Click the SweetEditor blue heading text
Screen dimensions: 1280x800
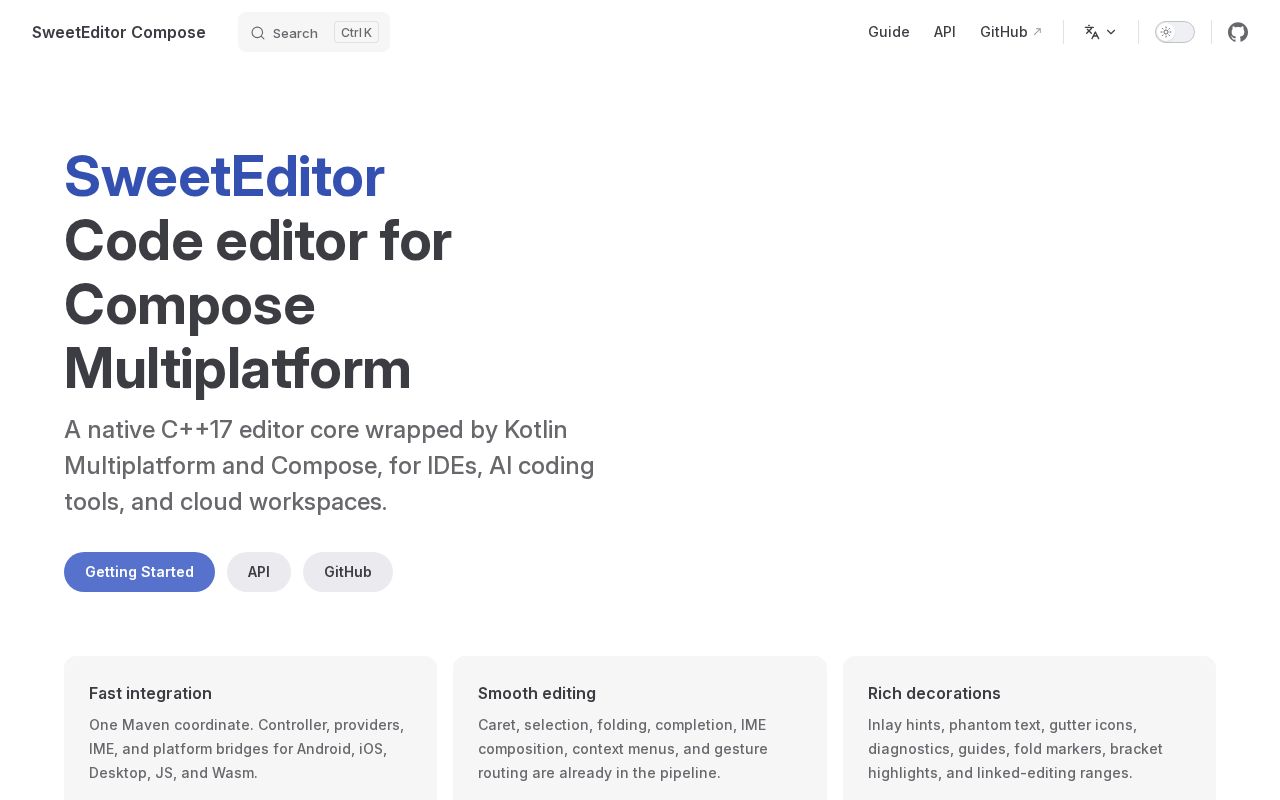point(224,176)
